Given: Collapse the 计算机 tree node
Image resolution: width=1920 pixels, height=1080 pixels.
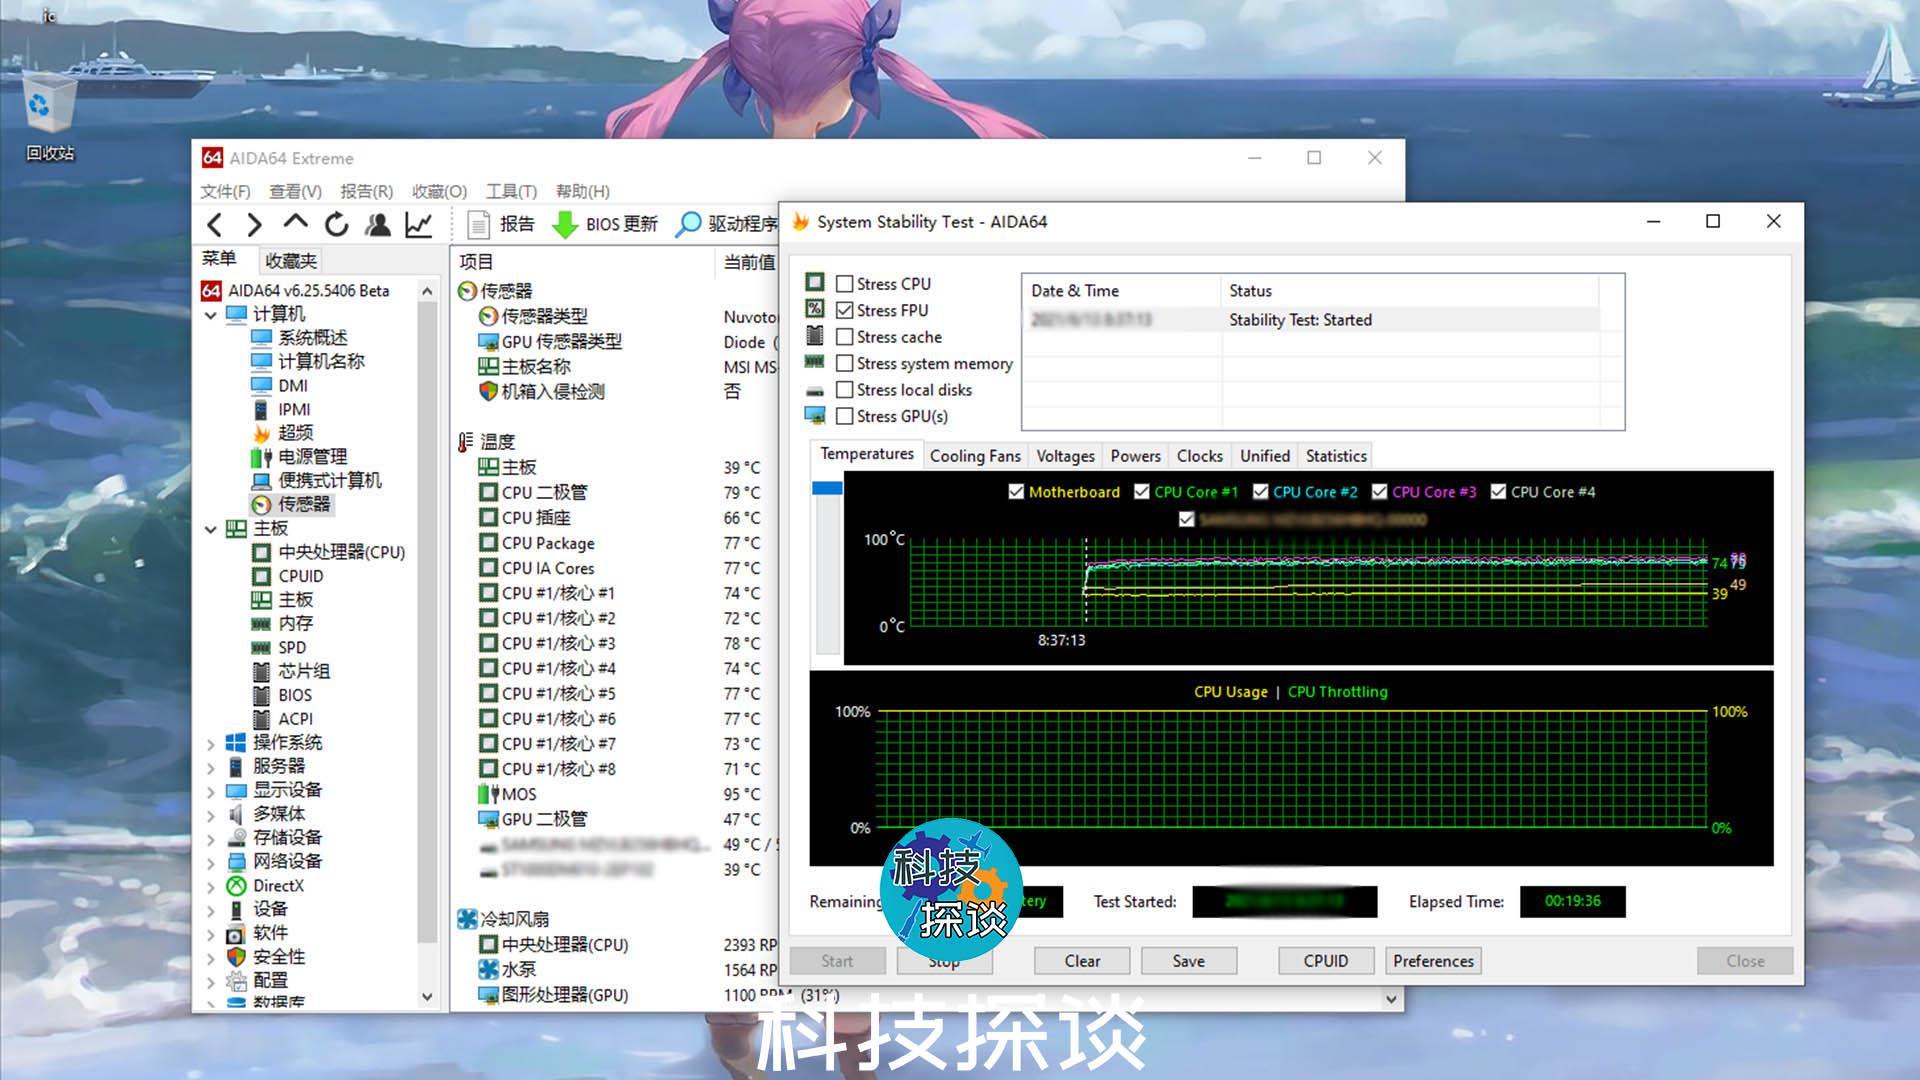Looking at the screenshot, I should (x=211, y=315).
